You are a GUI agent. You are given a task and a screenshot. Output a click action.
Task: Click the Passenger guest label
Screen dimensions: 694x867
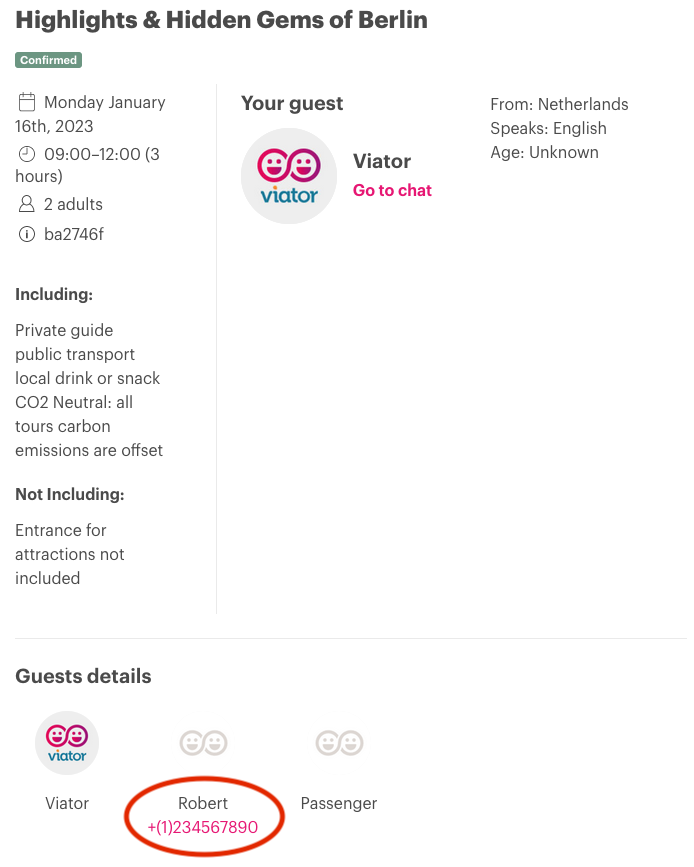pos(338,803)
